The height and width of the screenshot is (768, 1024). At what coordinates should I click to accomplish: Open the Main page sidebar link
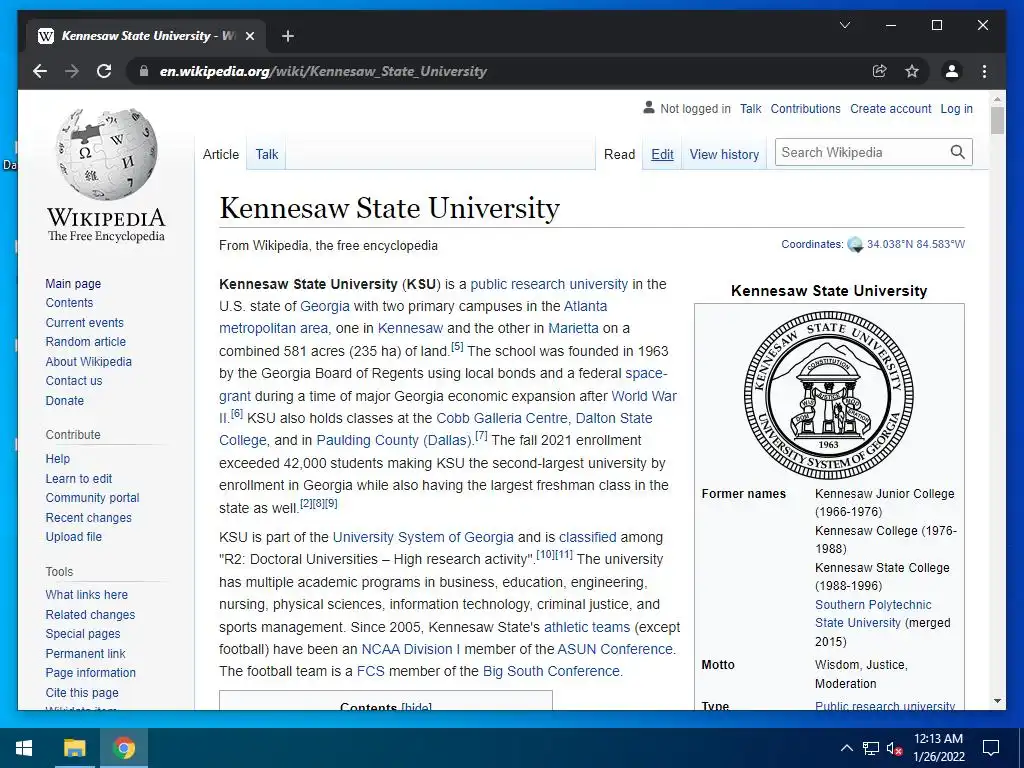click(73, 283)
